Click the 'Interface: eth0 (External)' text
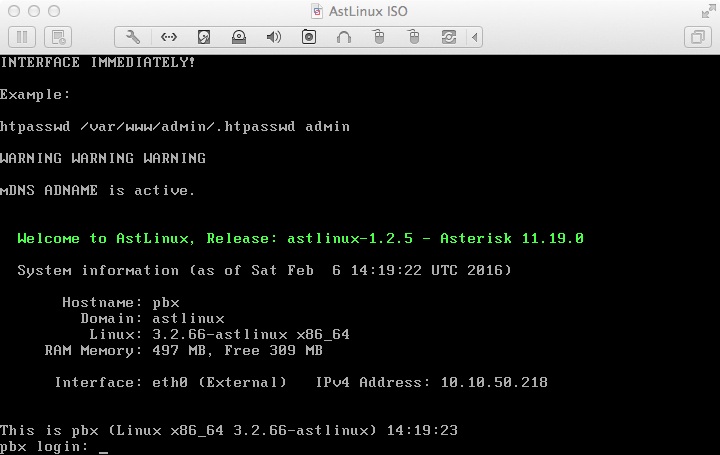The height and width of the screenshot is (455, 720). pyautogui.click(x=170, y=382)
